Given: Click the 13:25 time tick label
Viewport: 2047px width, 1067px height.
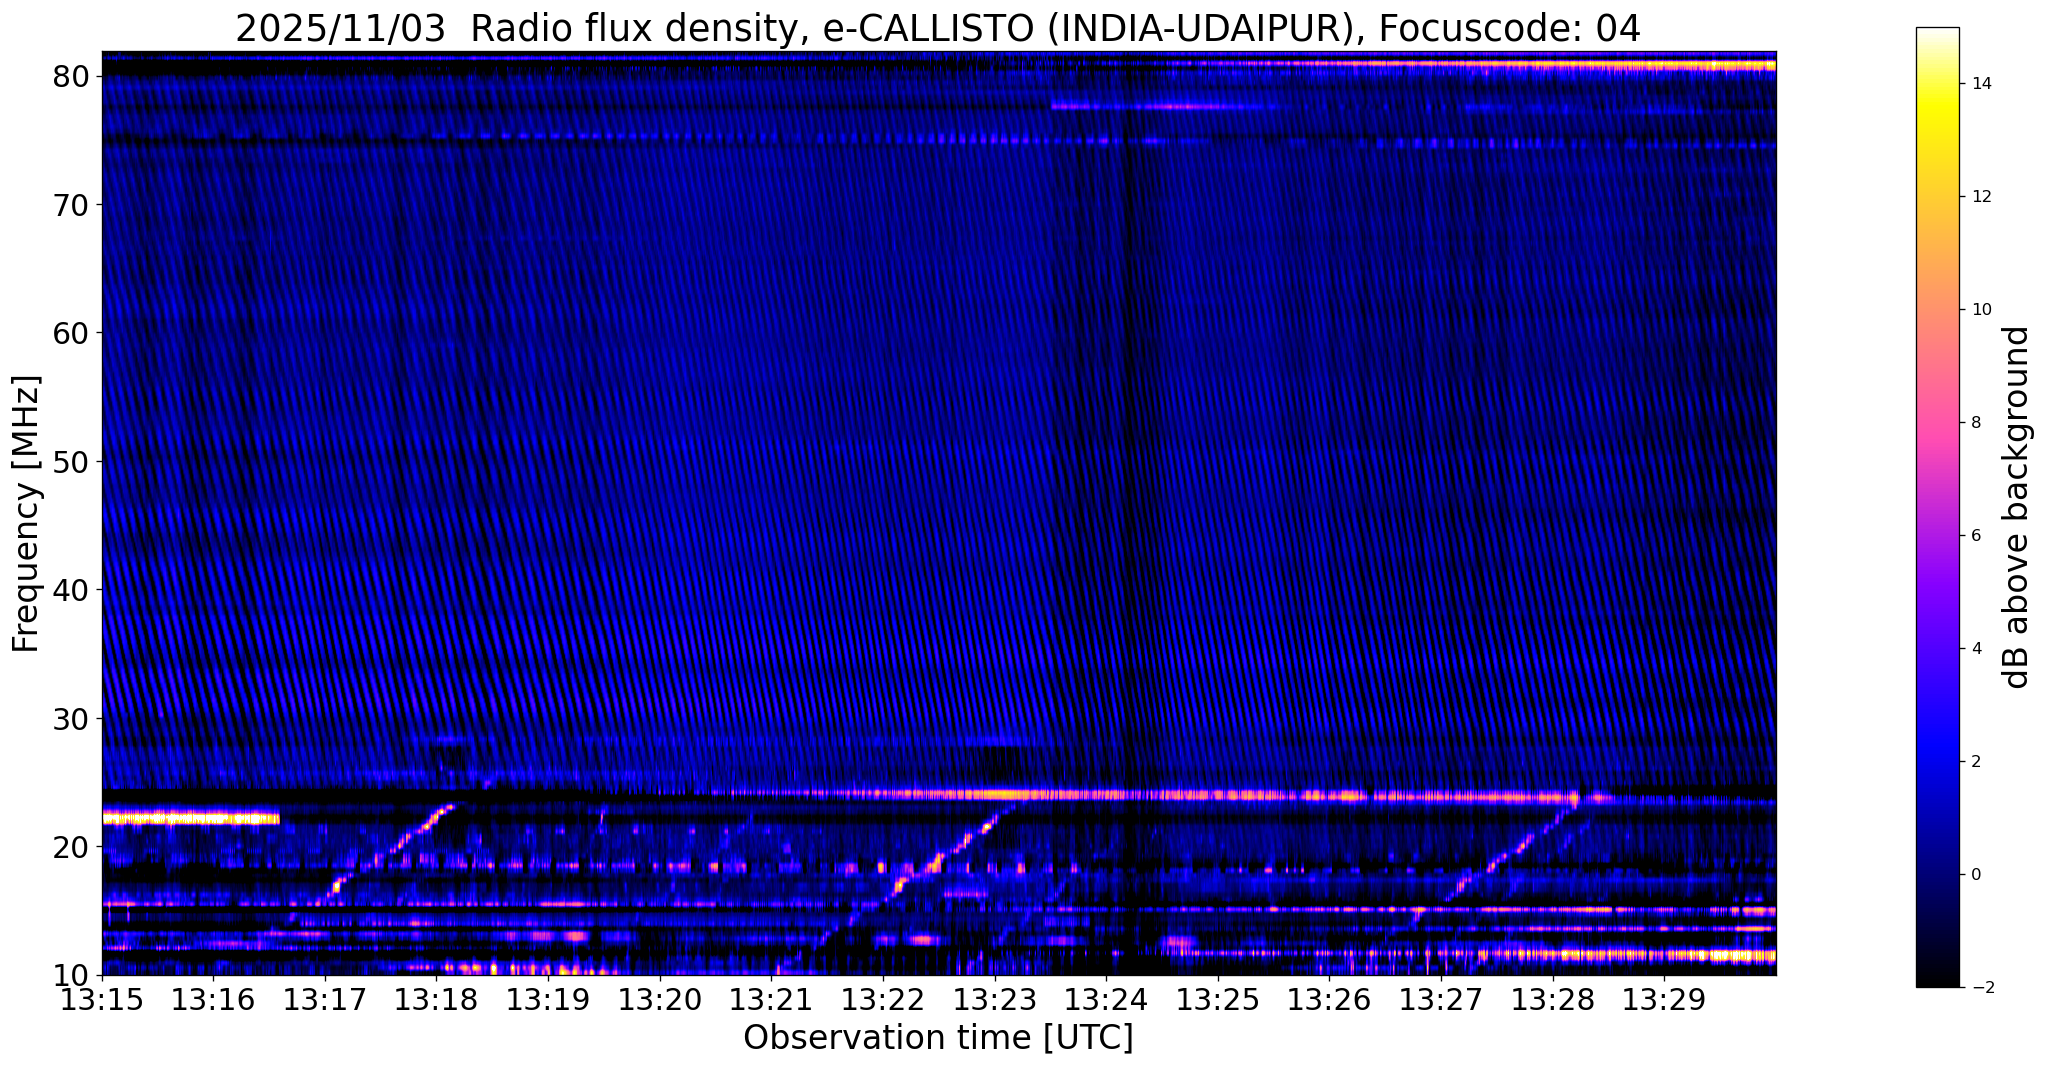Looking at the screenshot, I should pos(1218,1000).
